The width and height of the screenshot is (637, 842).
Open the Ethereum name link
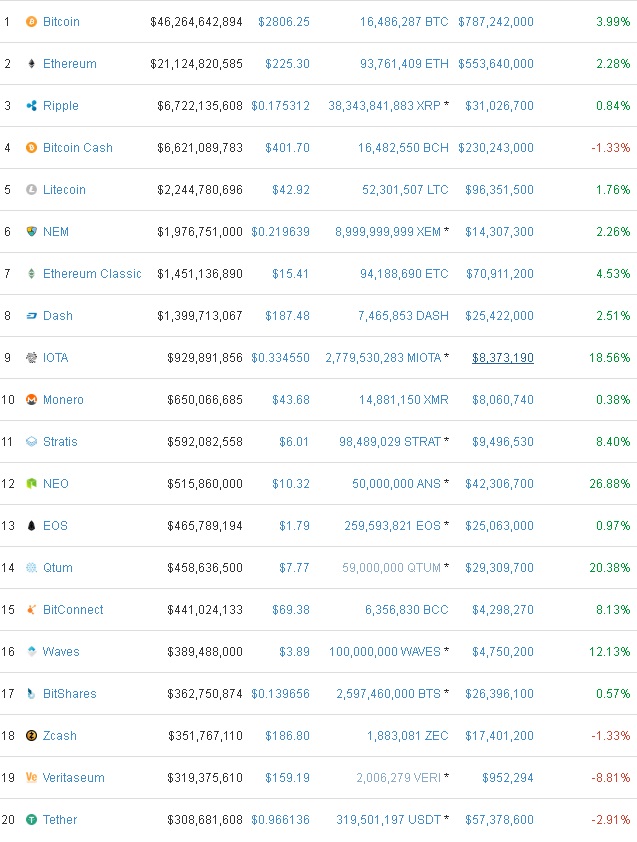point(70,63)
